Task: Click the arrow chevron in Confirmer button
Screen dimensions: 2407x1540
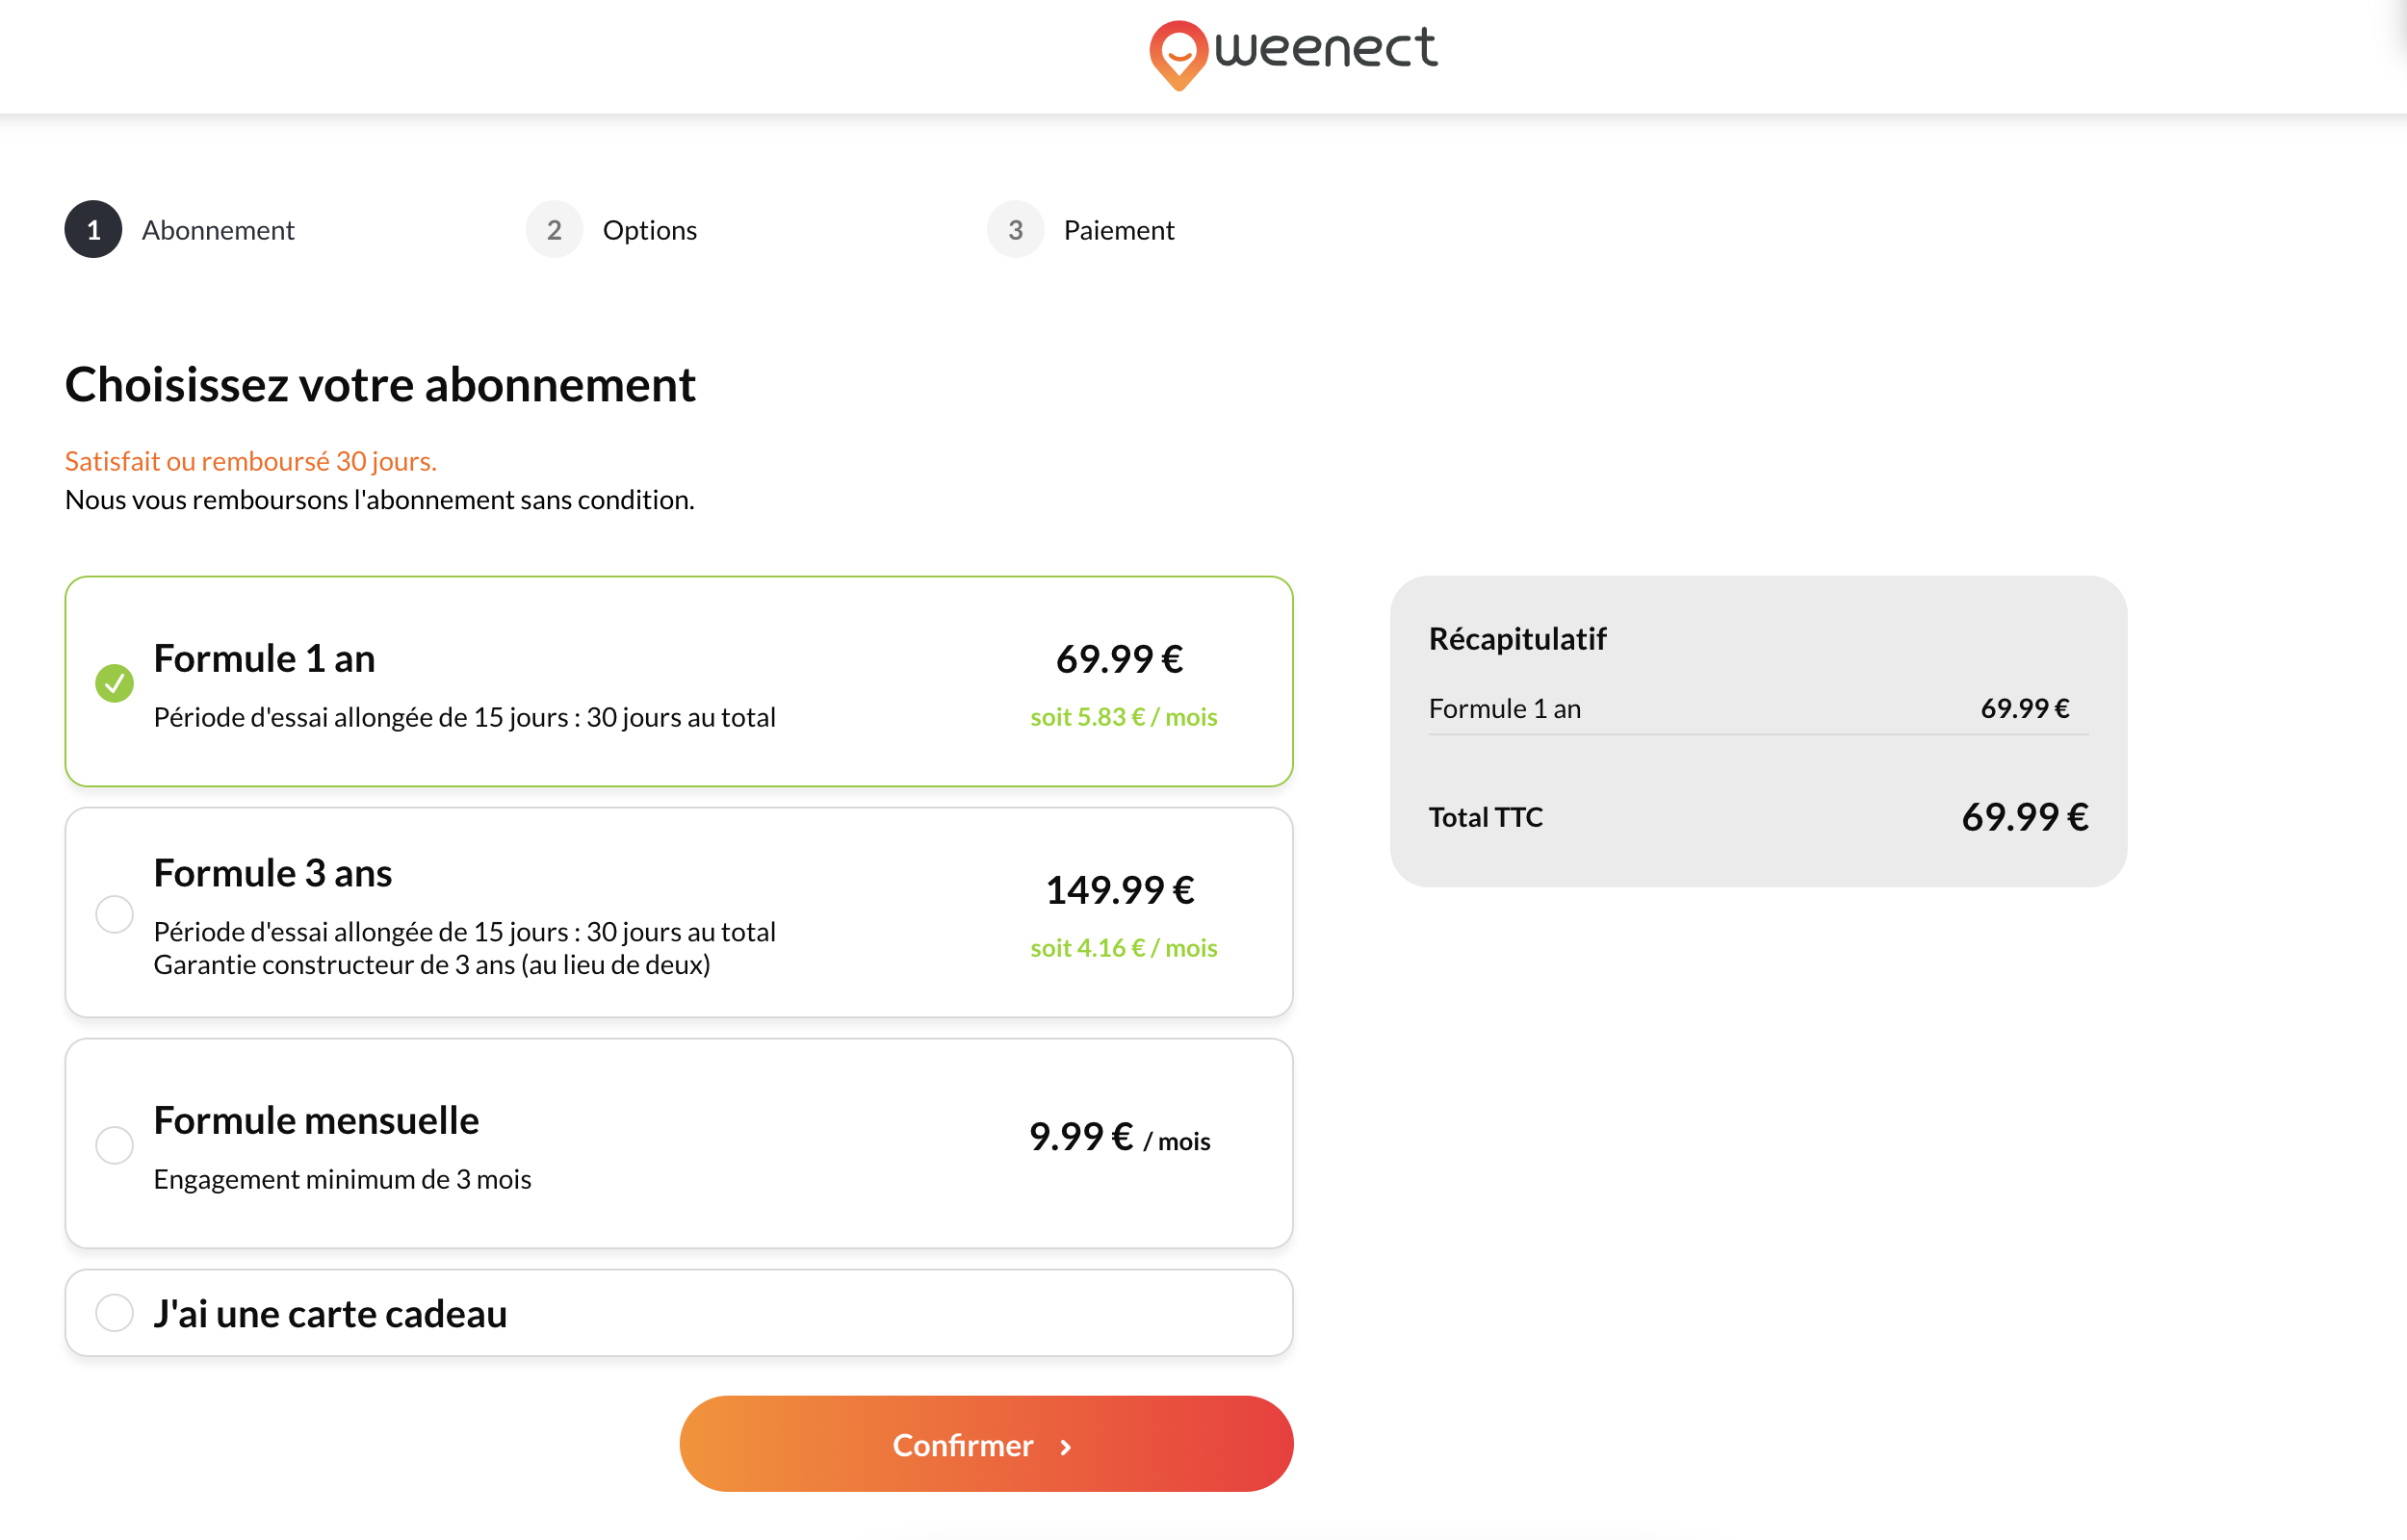Action: [x=1066, y=1446]
